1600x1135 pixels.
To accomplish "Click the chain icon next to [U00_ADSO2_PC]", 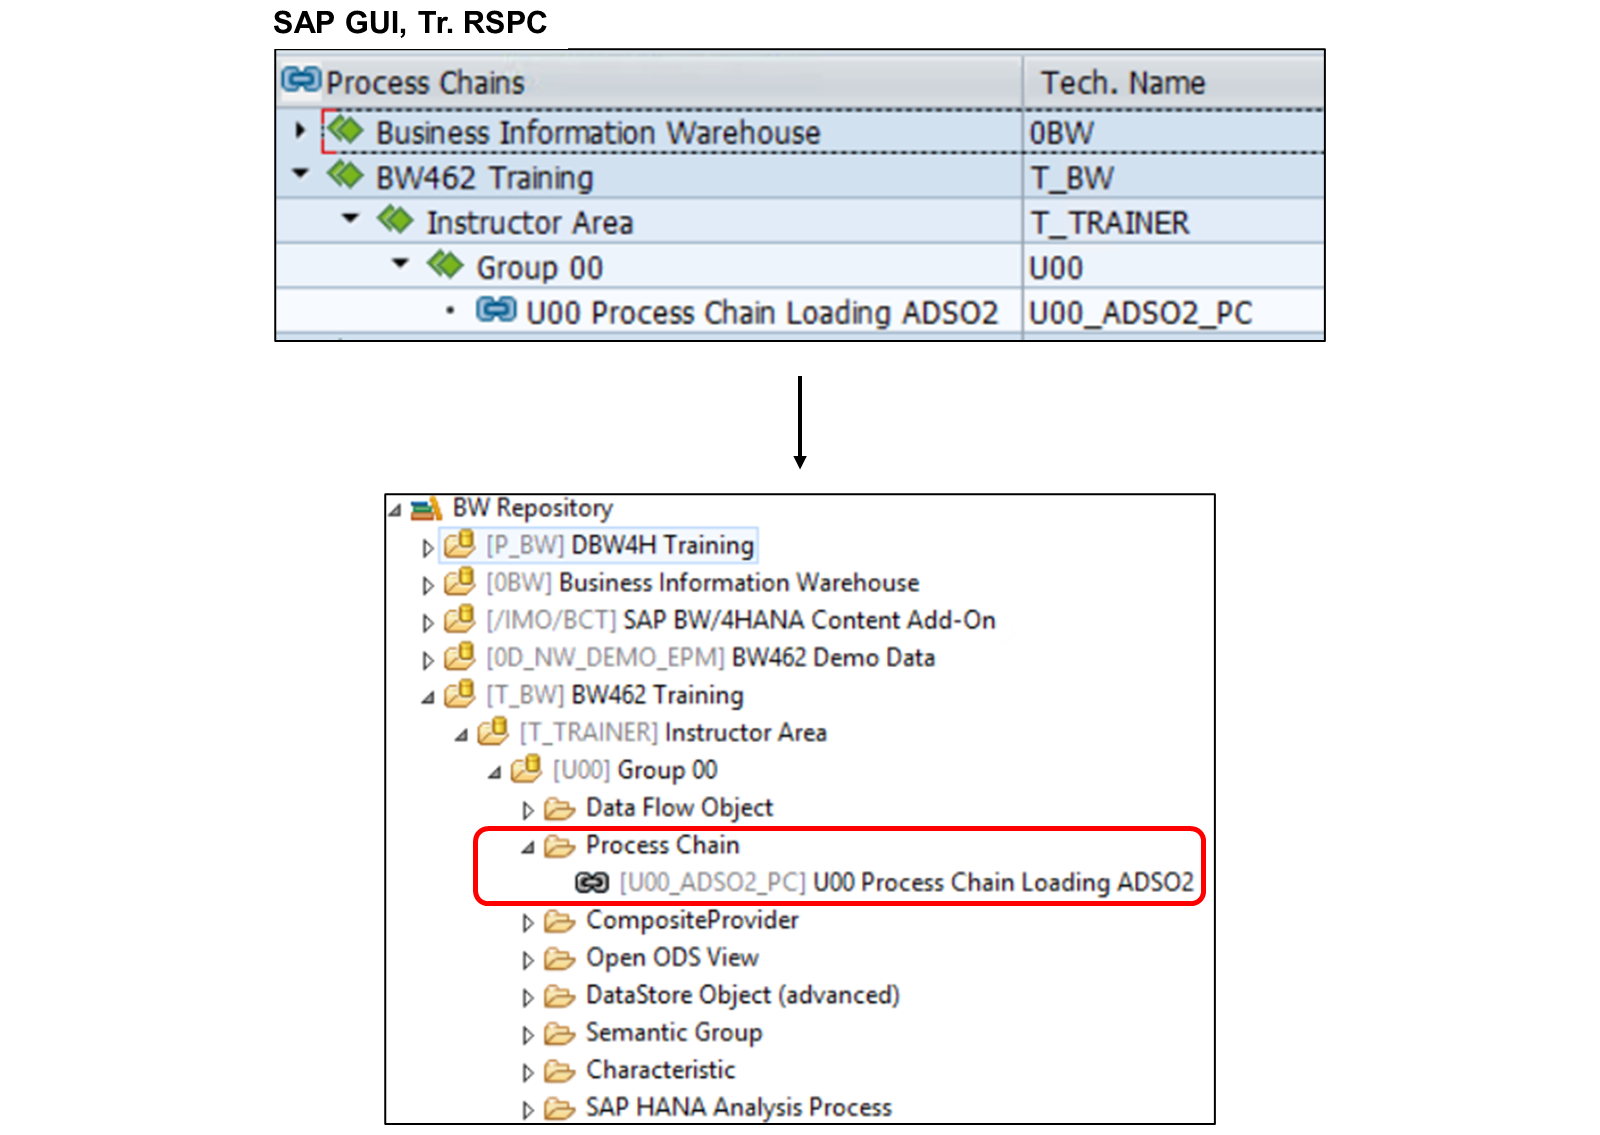I will coord(592,882).
